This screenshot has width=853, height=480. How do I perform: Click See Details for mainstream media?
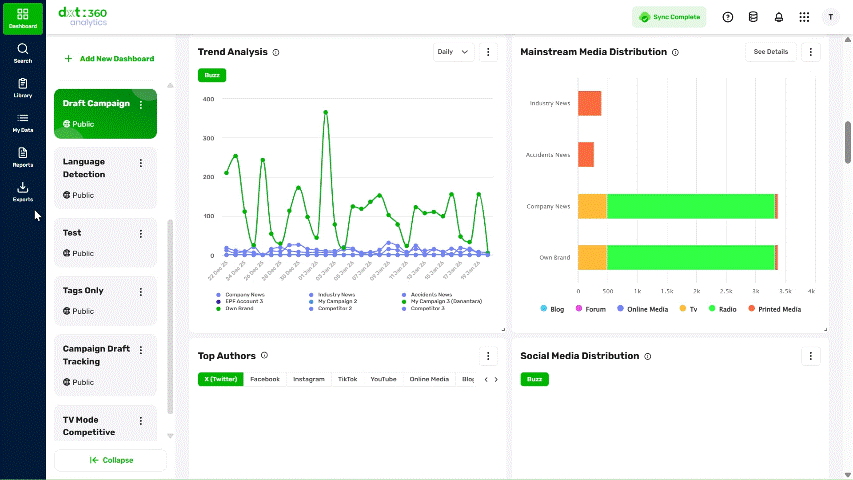[770, 52]
